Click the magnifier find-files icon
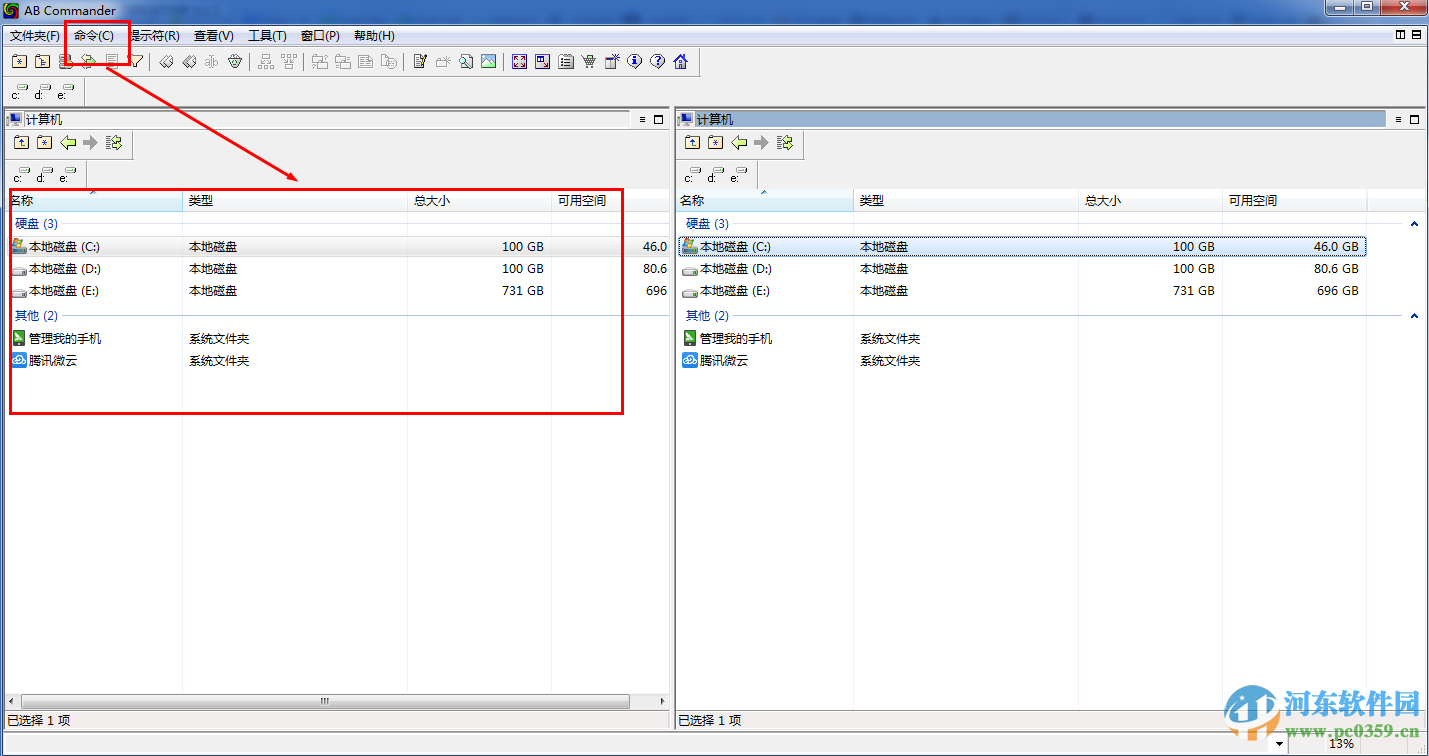This screenshot has width=1429, height=756. tap(466, 62)
